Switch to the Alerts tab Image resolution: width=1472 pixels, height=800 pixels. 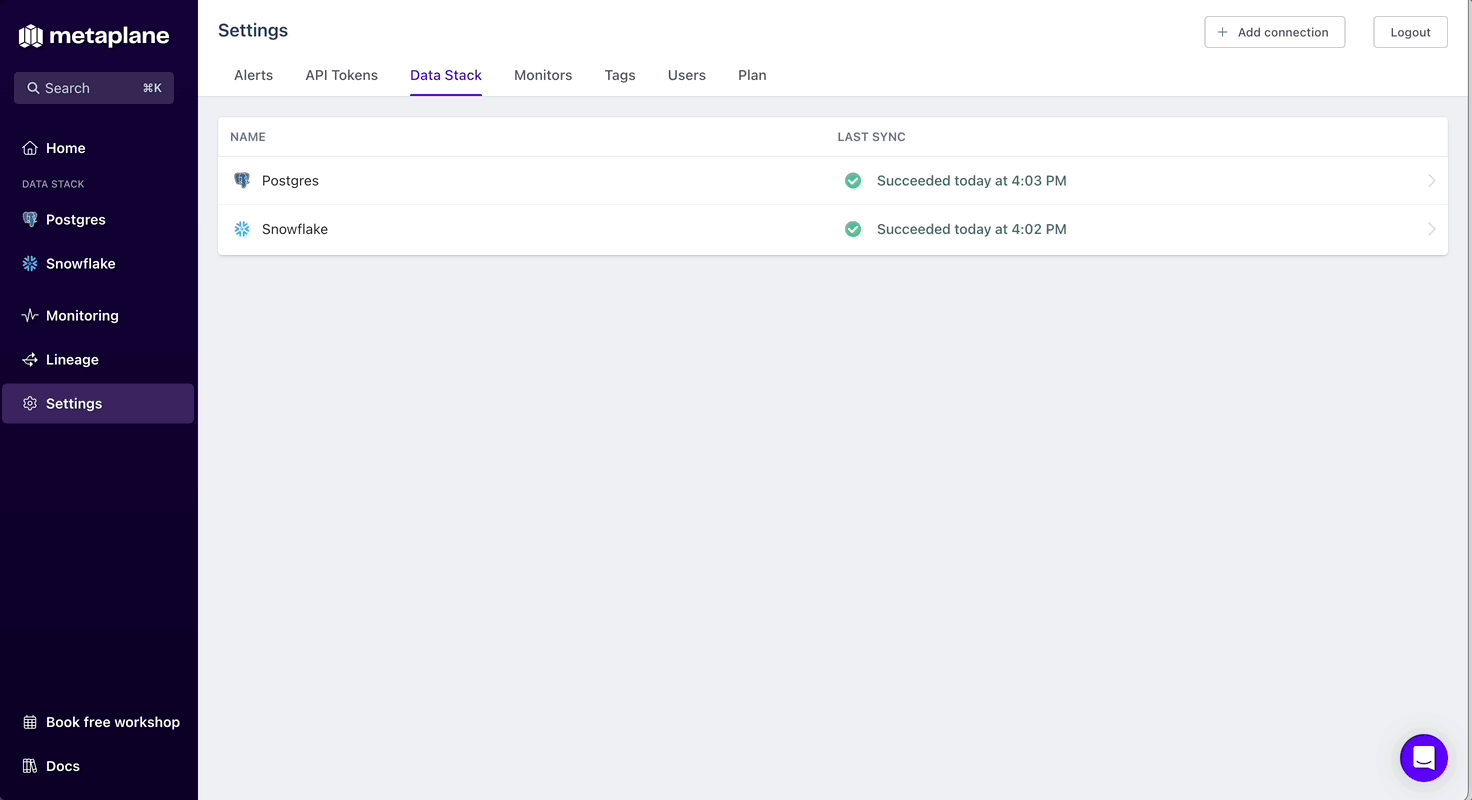click(x=253, y=75)
